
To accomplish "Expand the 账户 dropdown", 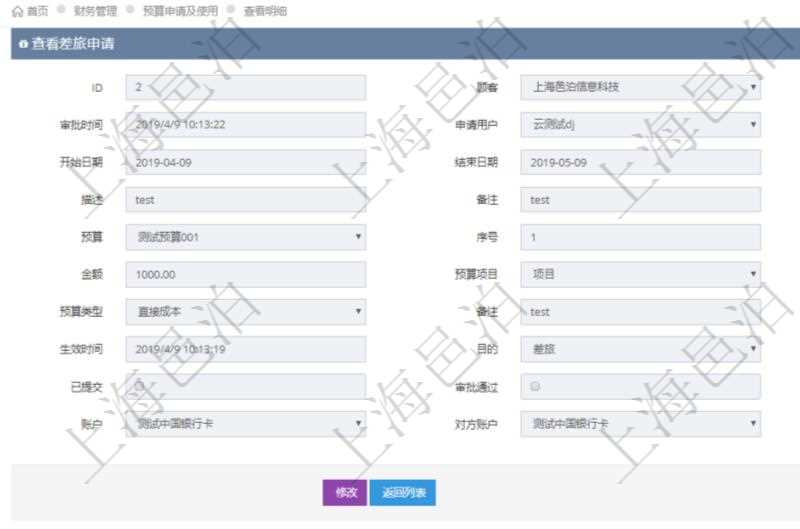I will coord(245,424).
